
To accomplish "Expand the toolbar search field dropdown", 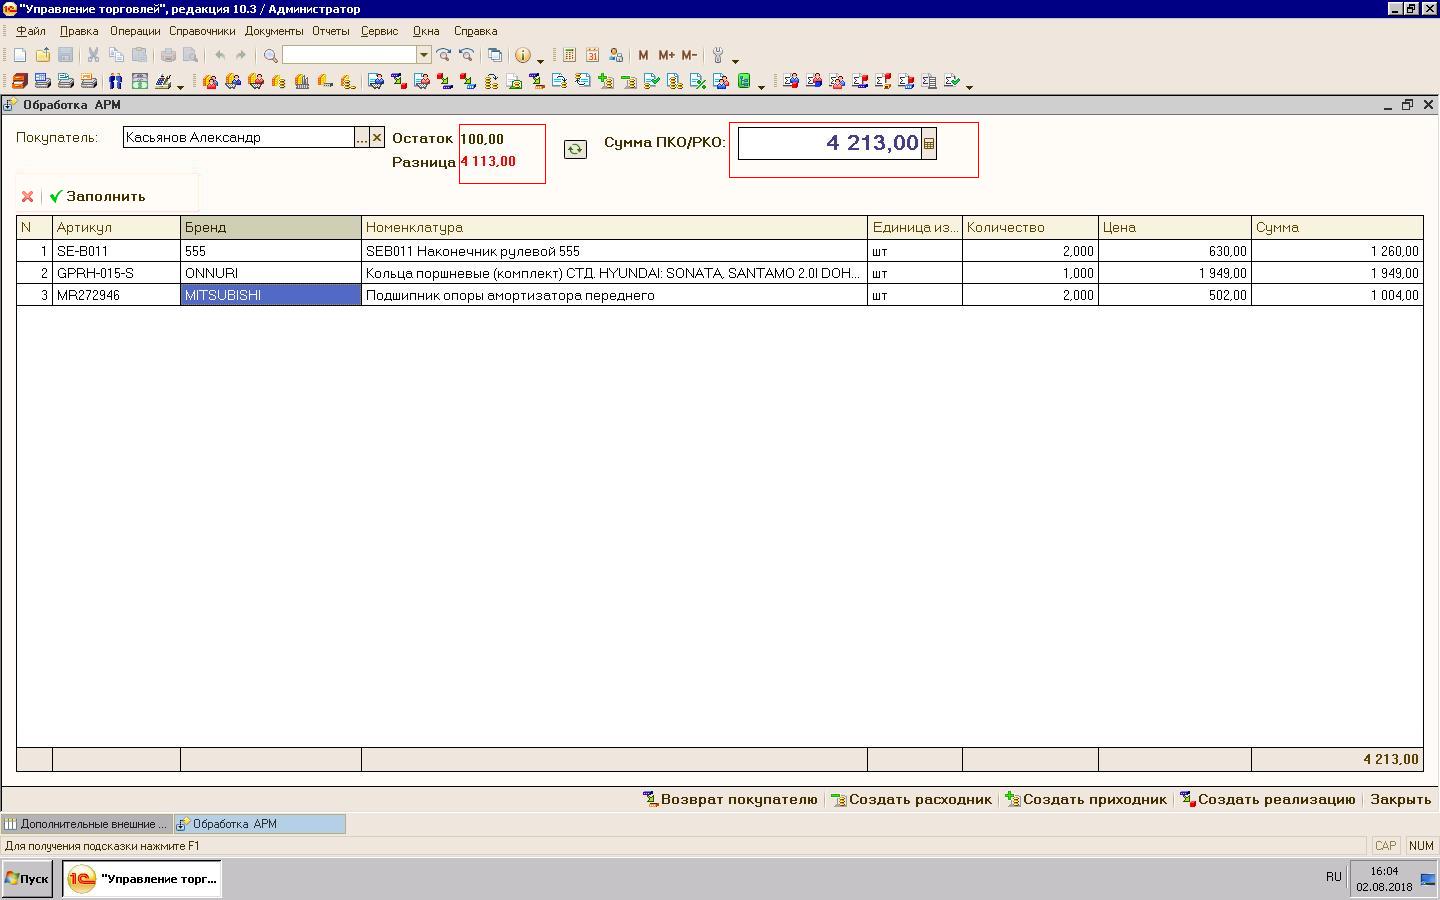I will click(x=424, y=55).
